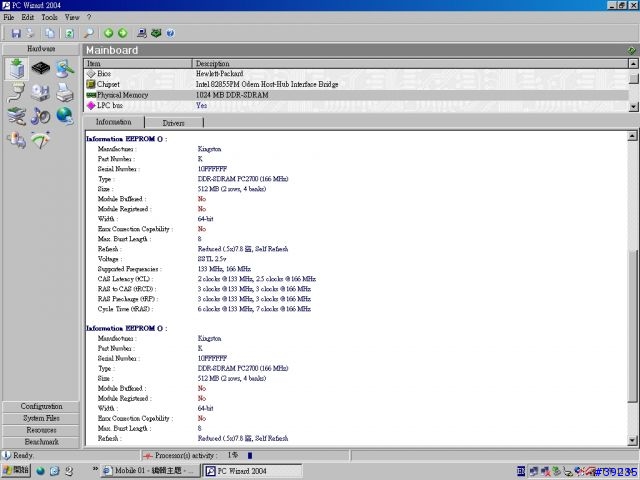The height and width of the screenshot is (480, 640).
Task: Select the Mainboard category icon in sidebar
Action: [x=17, y=68]
